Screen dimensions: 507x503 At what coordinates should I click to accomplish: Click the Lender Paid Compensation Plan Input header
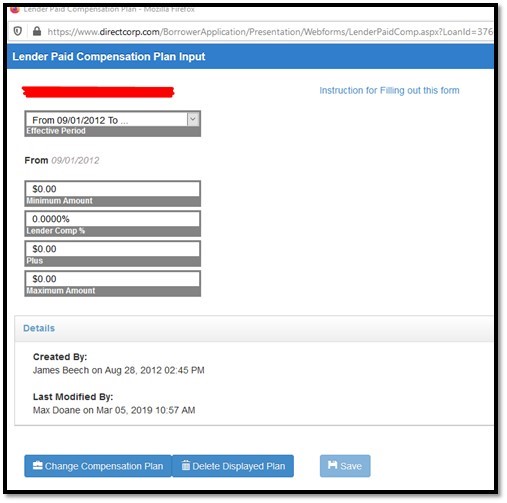coord(109,56)
